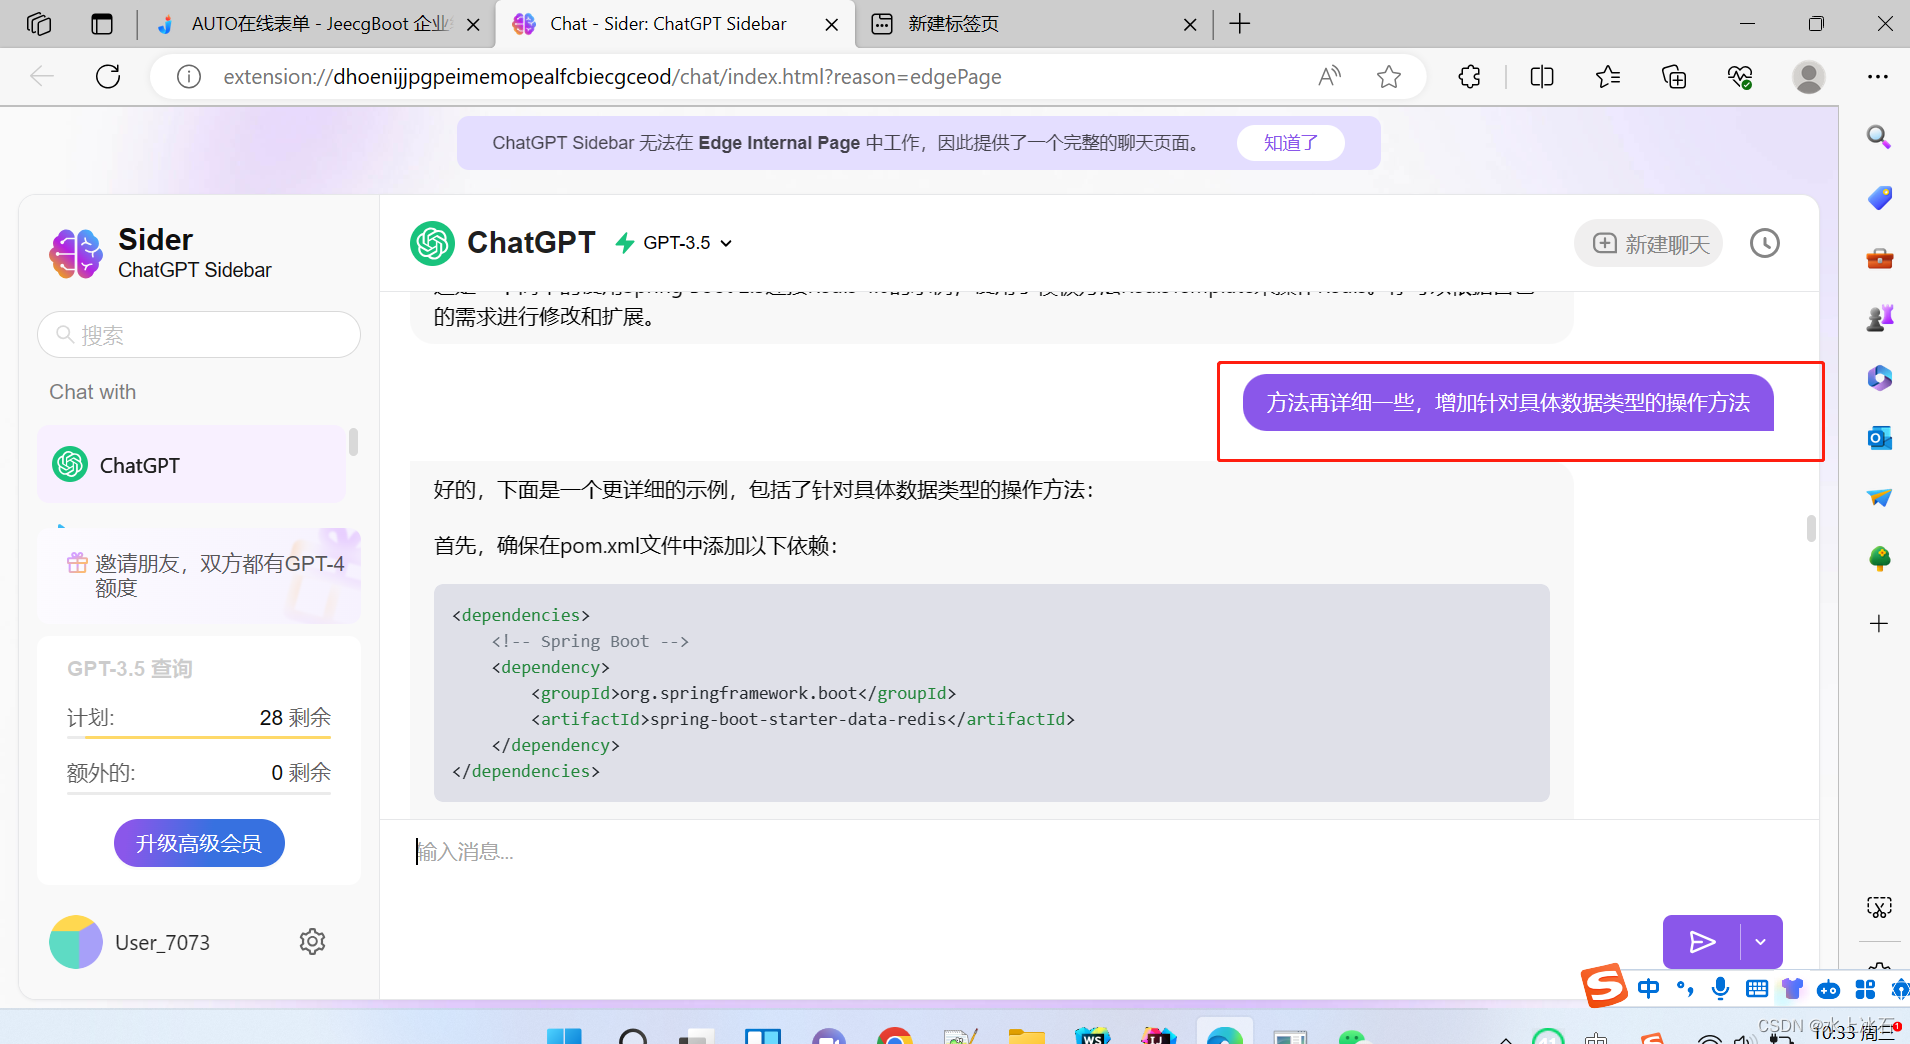The height and width of the screenshot is (1044, 1910).
Task: Close the JeecgBoot tab
Action: [473, 25]
